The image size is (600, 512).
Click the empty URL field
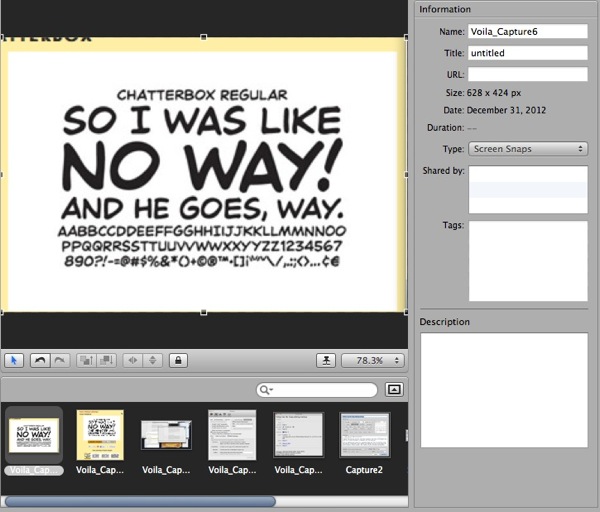click(x=528, y=74)
